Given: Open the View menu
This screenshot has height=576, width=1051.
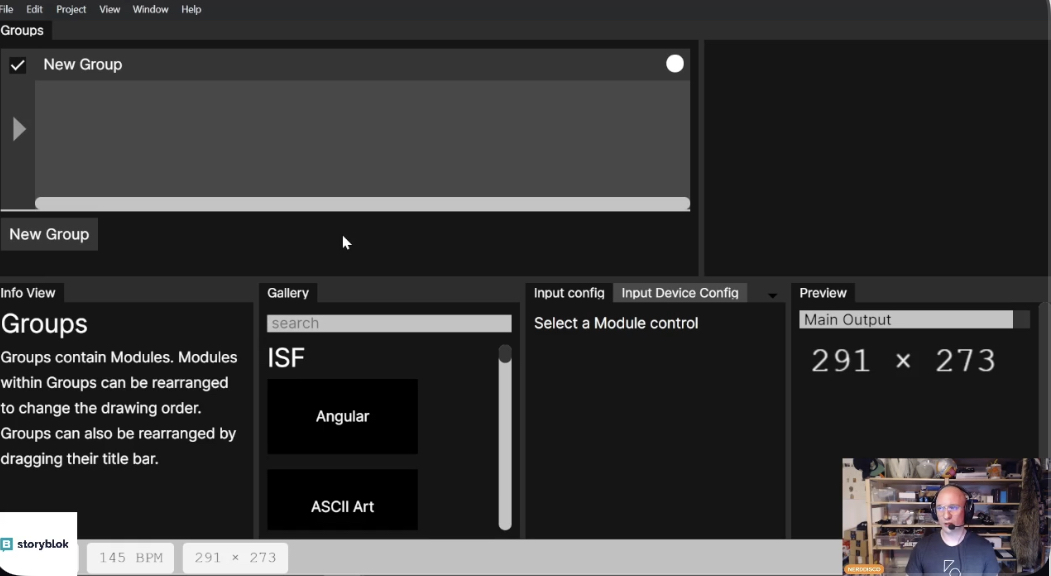Looking at the screenshot, I should click(x=109, y=9).
